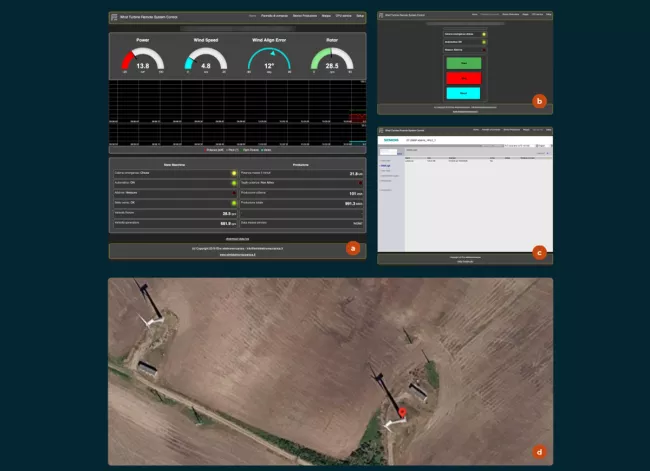Click the orange 'd' badge on the map

pyautogui.click(x=539, y=452)
